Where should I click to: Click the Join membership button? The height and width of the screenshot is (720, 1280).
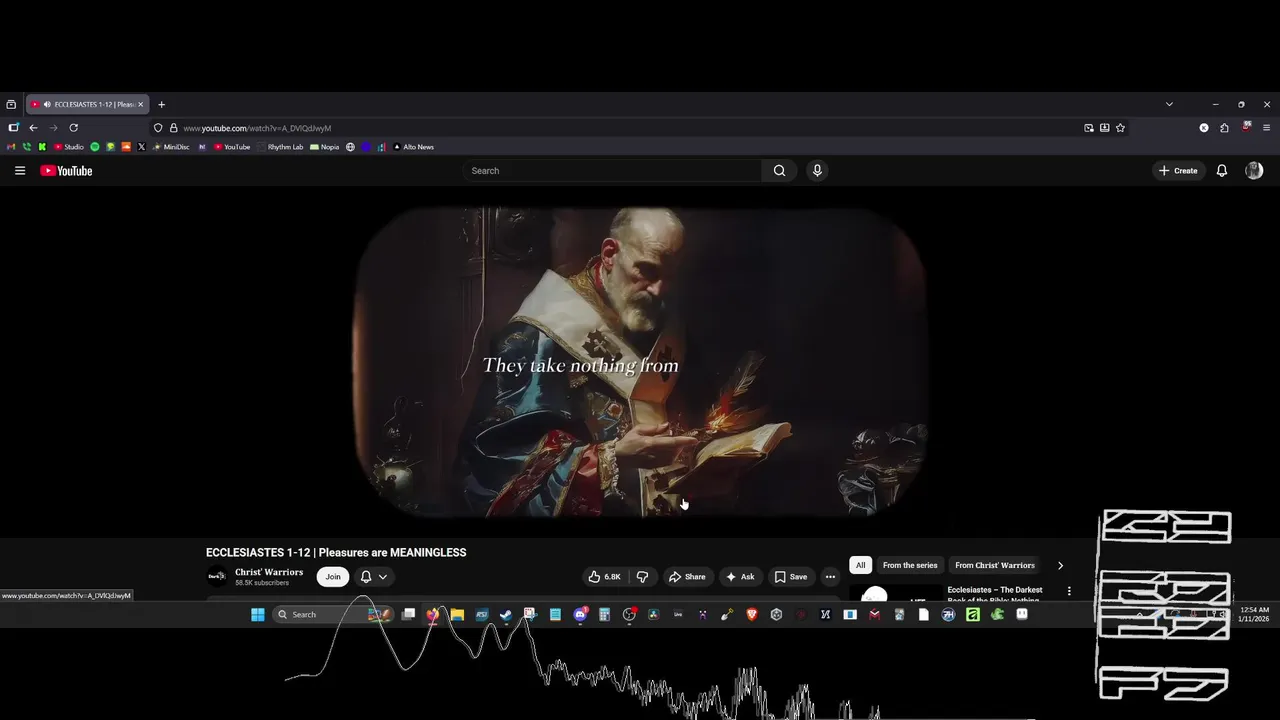[x=333, y=577]
